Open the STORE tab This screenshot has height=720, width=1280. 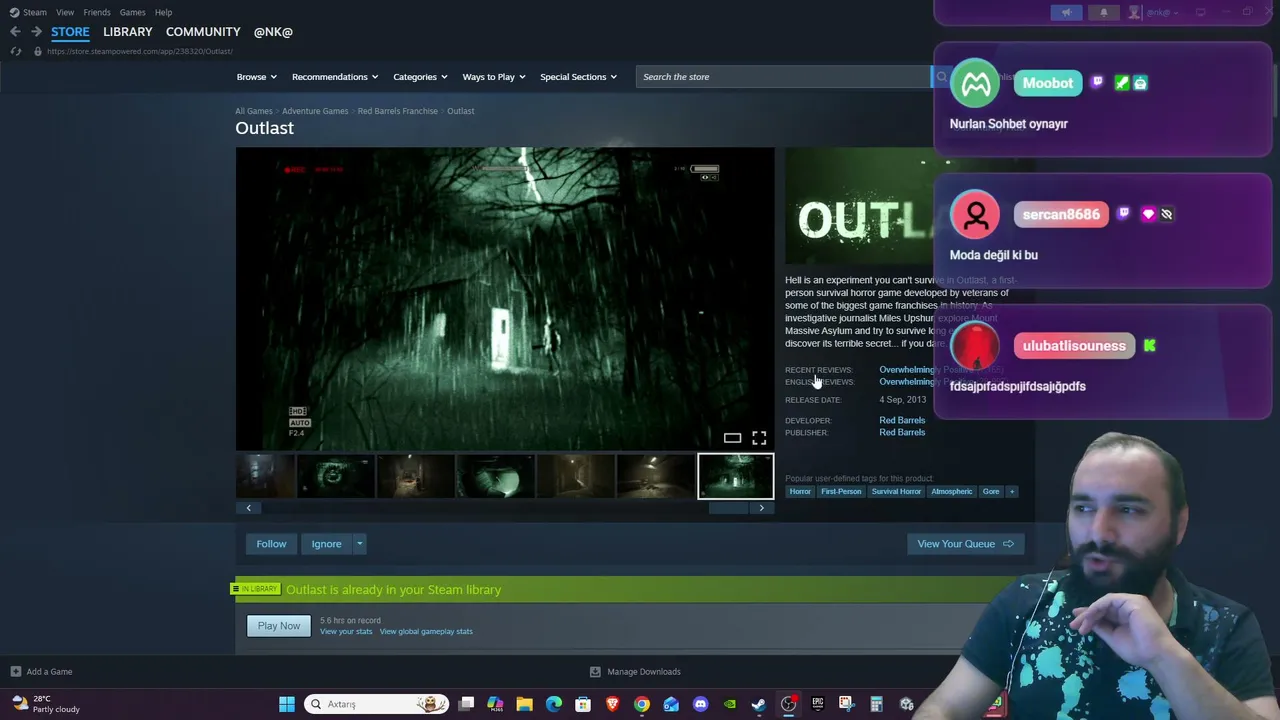coord(70,32)
